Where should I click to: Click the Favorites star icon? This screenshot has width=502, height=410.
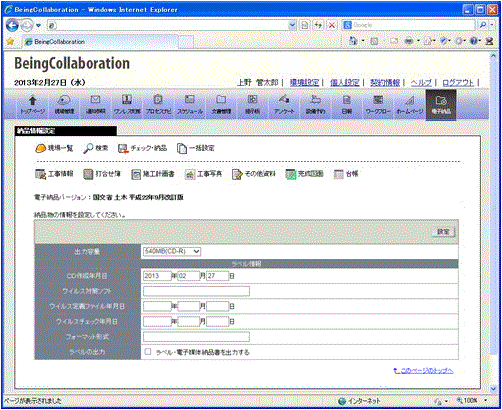click(x=10, y=42)
